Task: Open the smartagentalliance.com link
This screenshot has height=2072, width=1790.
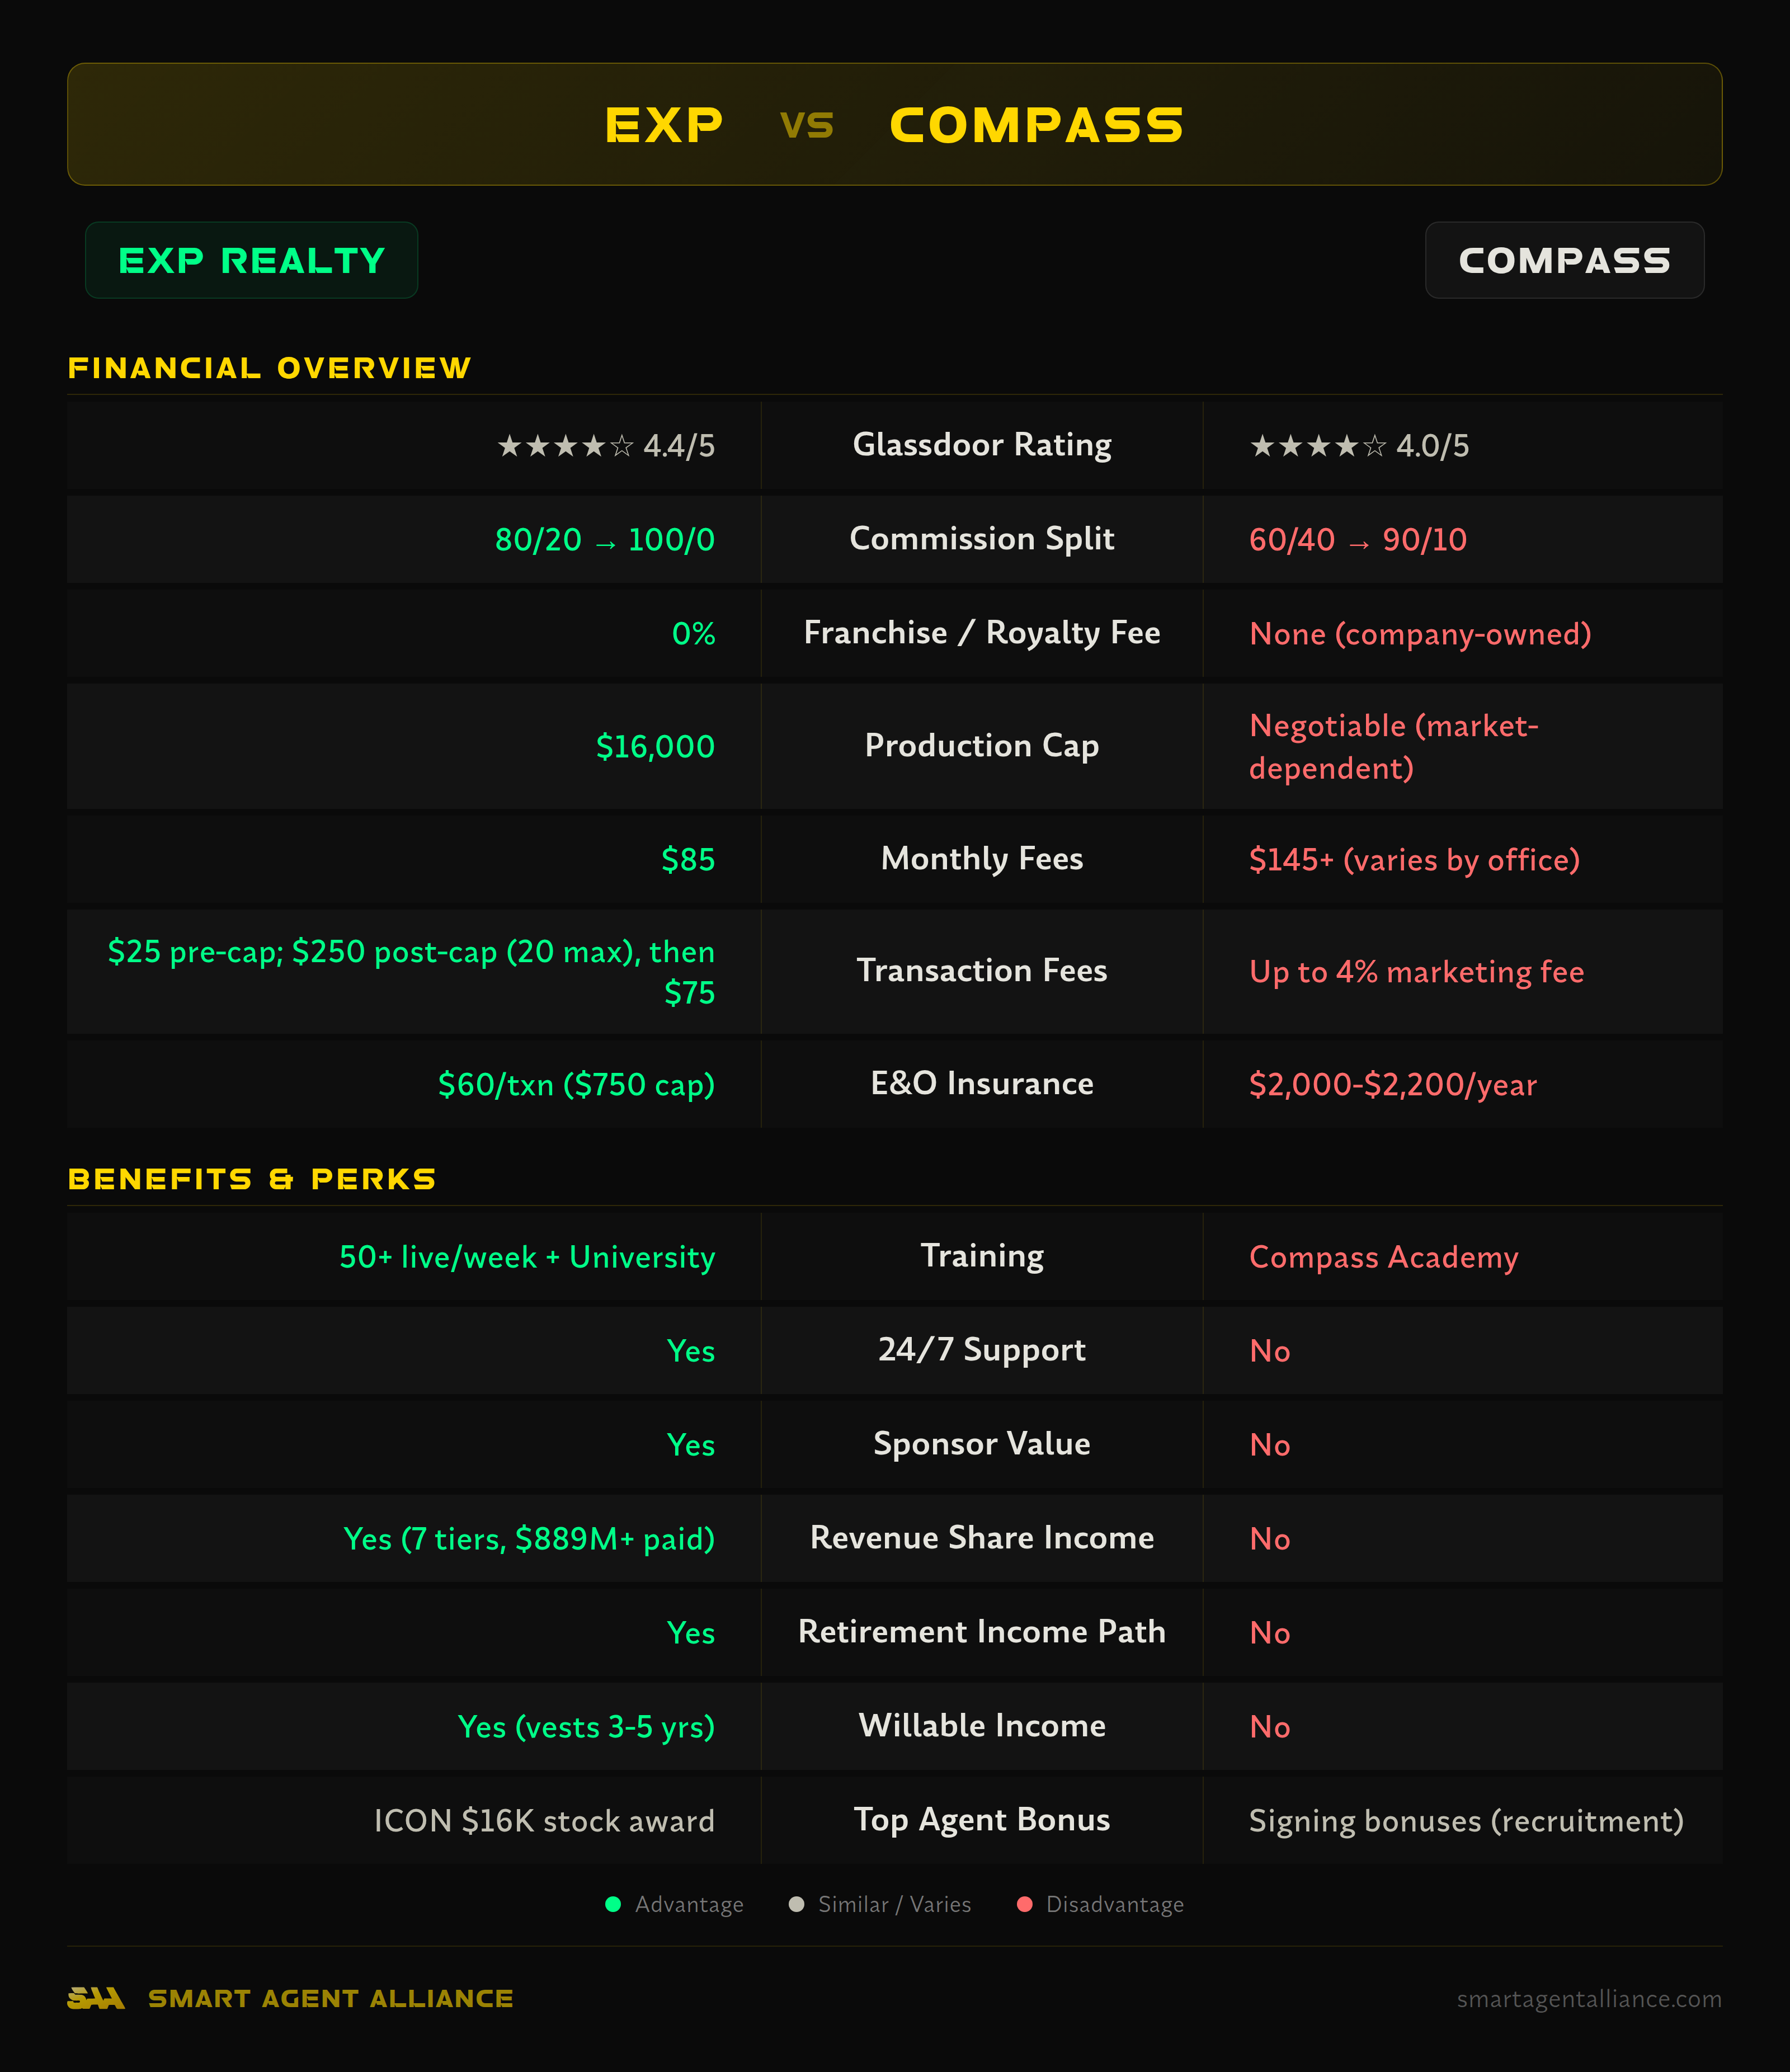Action: (x=1589, y=1999)
